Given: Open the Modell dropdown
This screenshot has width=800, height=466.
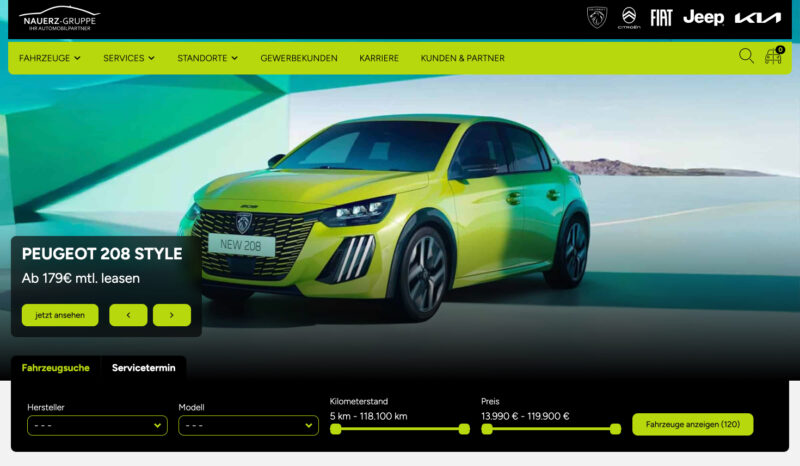Looking at the screenshot, I should (x=248, y=425).
